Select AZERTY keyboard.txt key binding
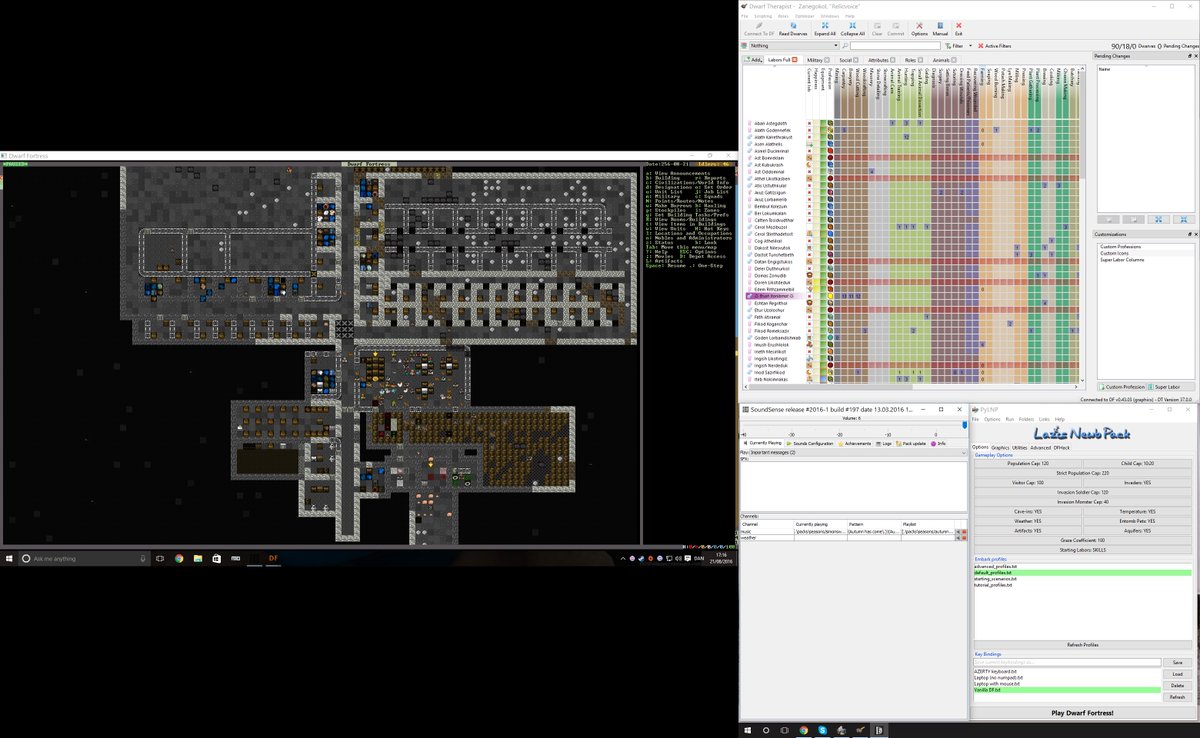The width and height of the screenshot is (1200, 738). click(x=1067, y=671)
